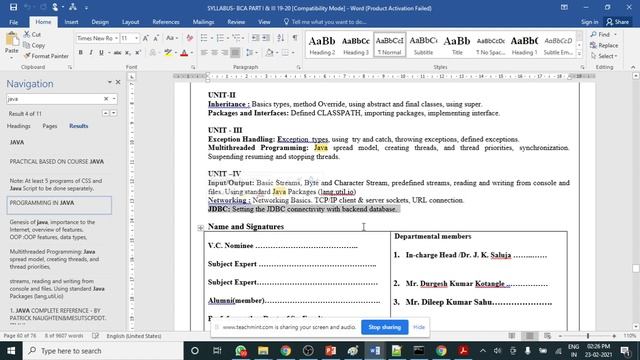Open the Borders dropdown
640x360 pixels.
coord(293,53)
